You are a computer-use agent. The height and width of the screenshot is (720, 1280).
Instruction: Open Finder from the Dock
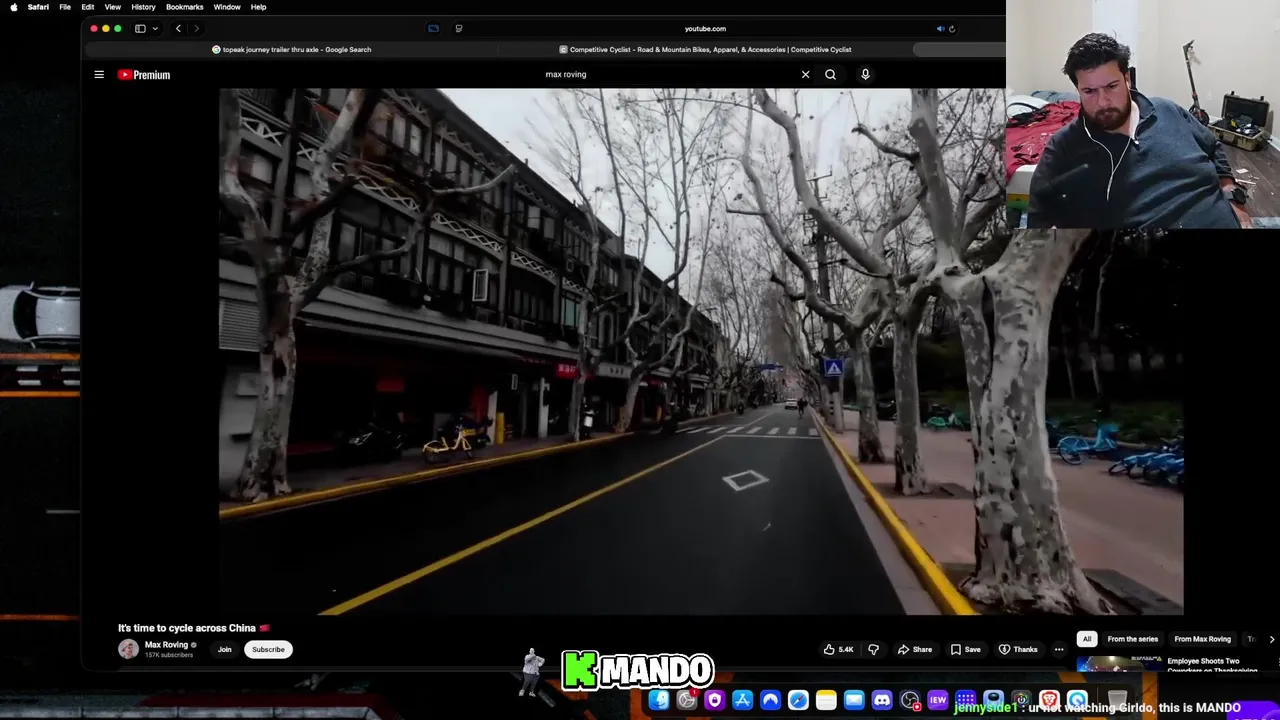pos(659,700)
